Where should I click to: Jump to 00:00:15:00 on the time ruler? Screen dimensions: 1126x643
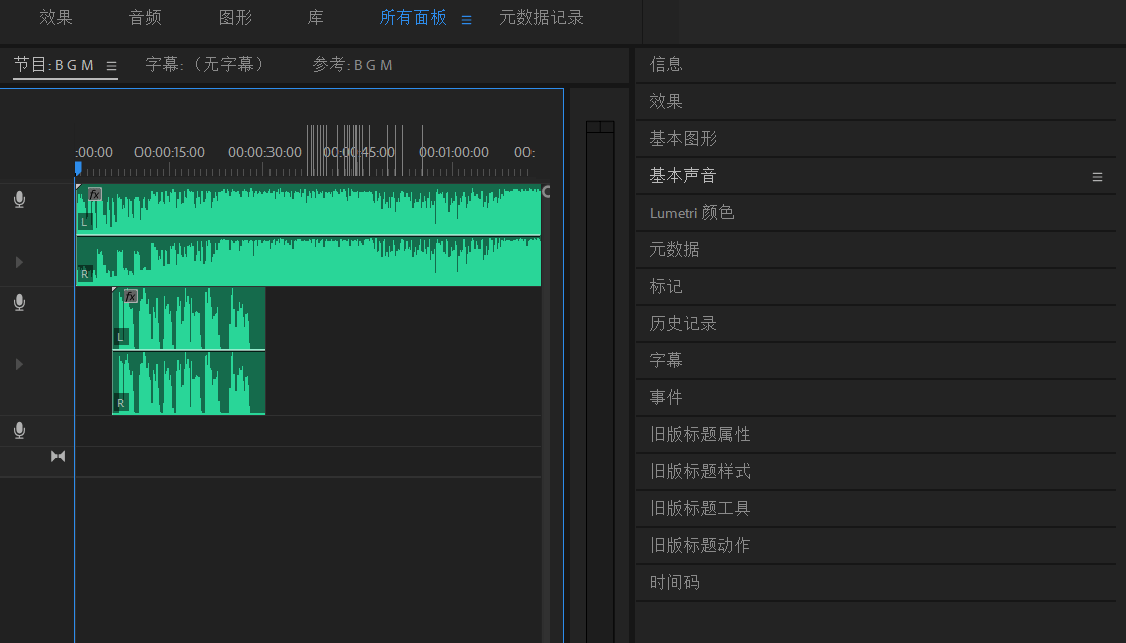coord(169,152)
